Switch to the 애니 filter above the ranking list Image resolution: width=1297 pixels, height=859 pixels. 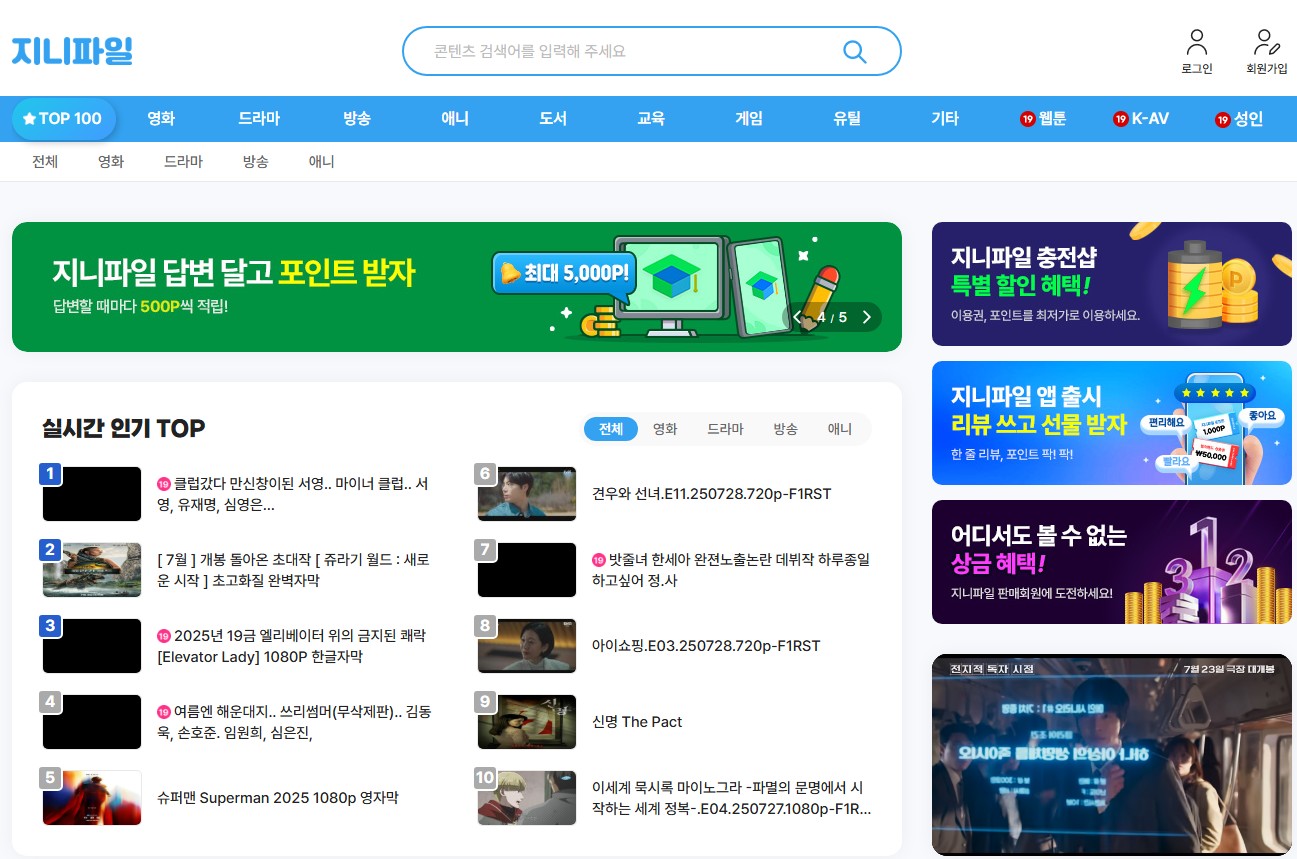click(840, 428)
